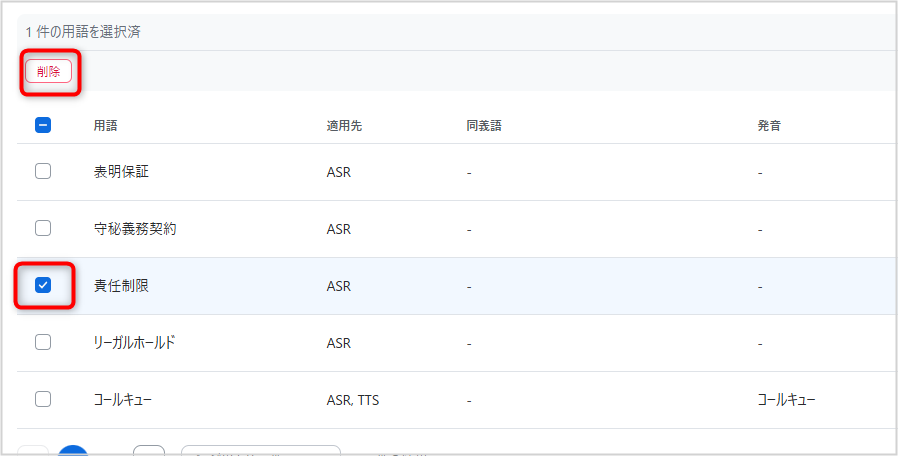Open the コールキュー term in list
This screenshot has height=456, width=898.
pos(123,400)
